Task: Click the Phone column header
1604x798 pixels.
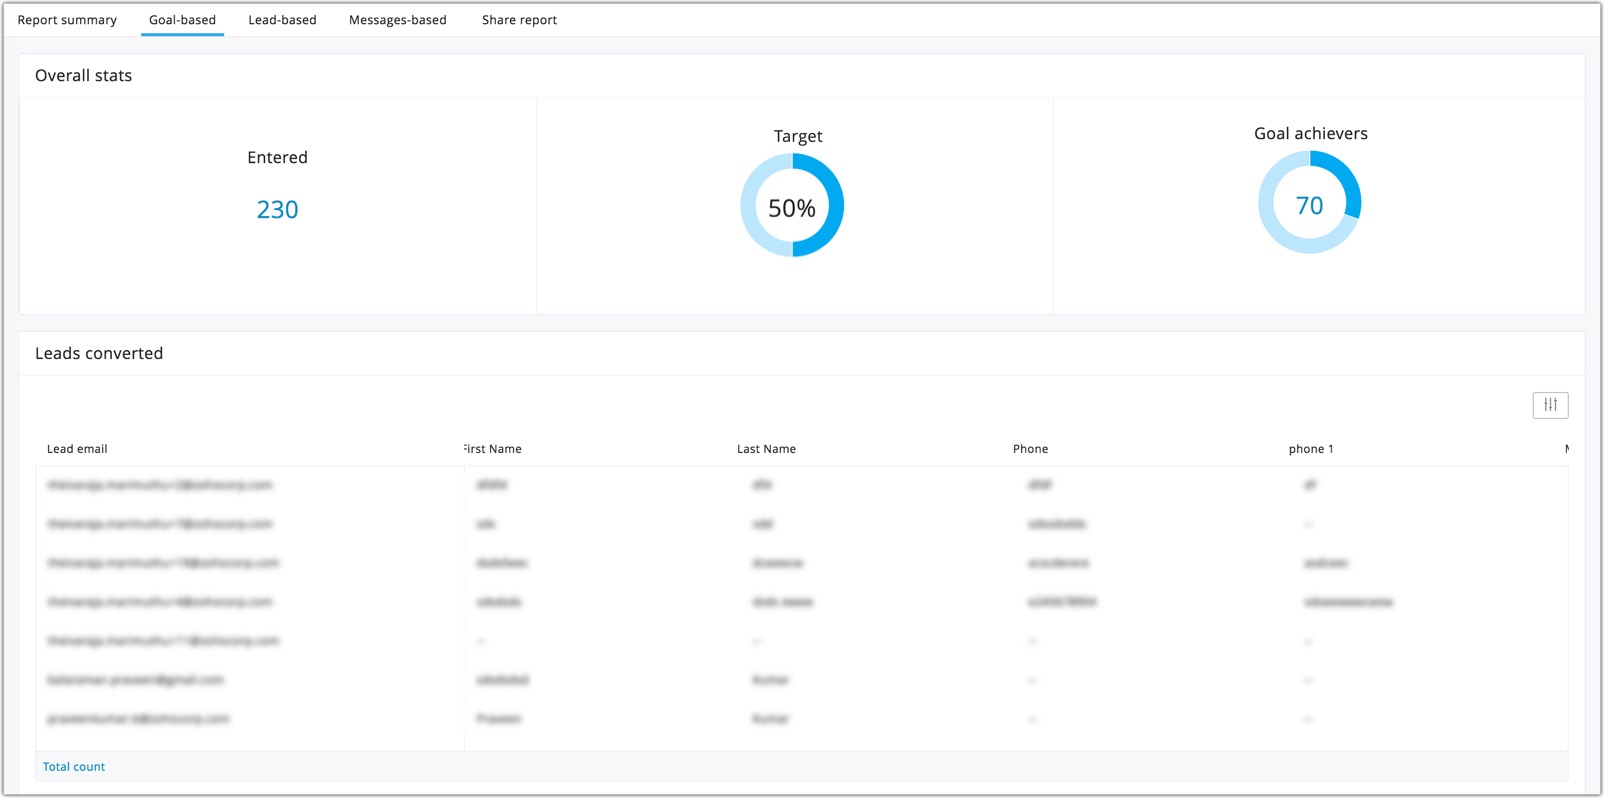Action: click(x=1030, y=449)
